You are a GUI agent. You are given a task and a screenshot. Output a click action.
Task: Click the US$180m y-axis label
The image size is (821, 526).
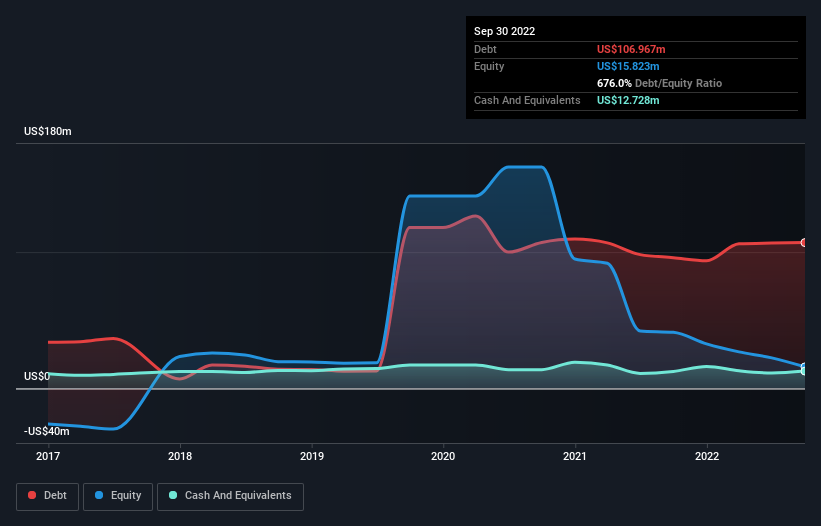(x=48, y=131)
